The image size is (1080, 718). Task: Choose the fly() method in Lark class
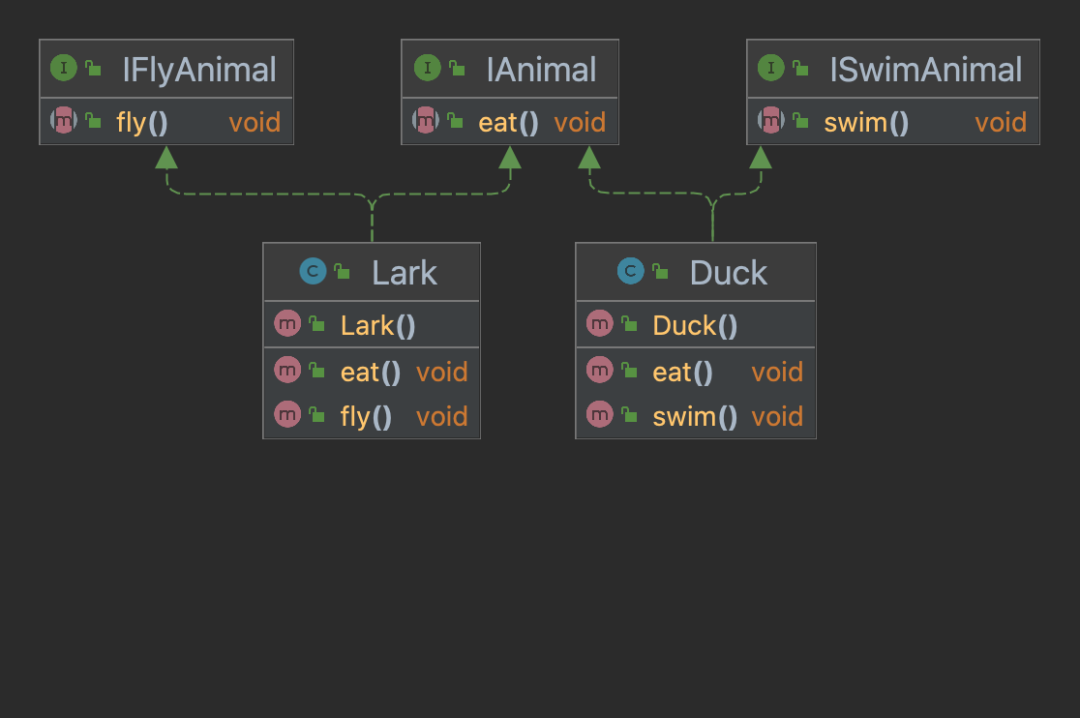366,416
